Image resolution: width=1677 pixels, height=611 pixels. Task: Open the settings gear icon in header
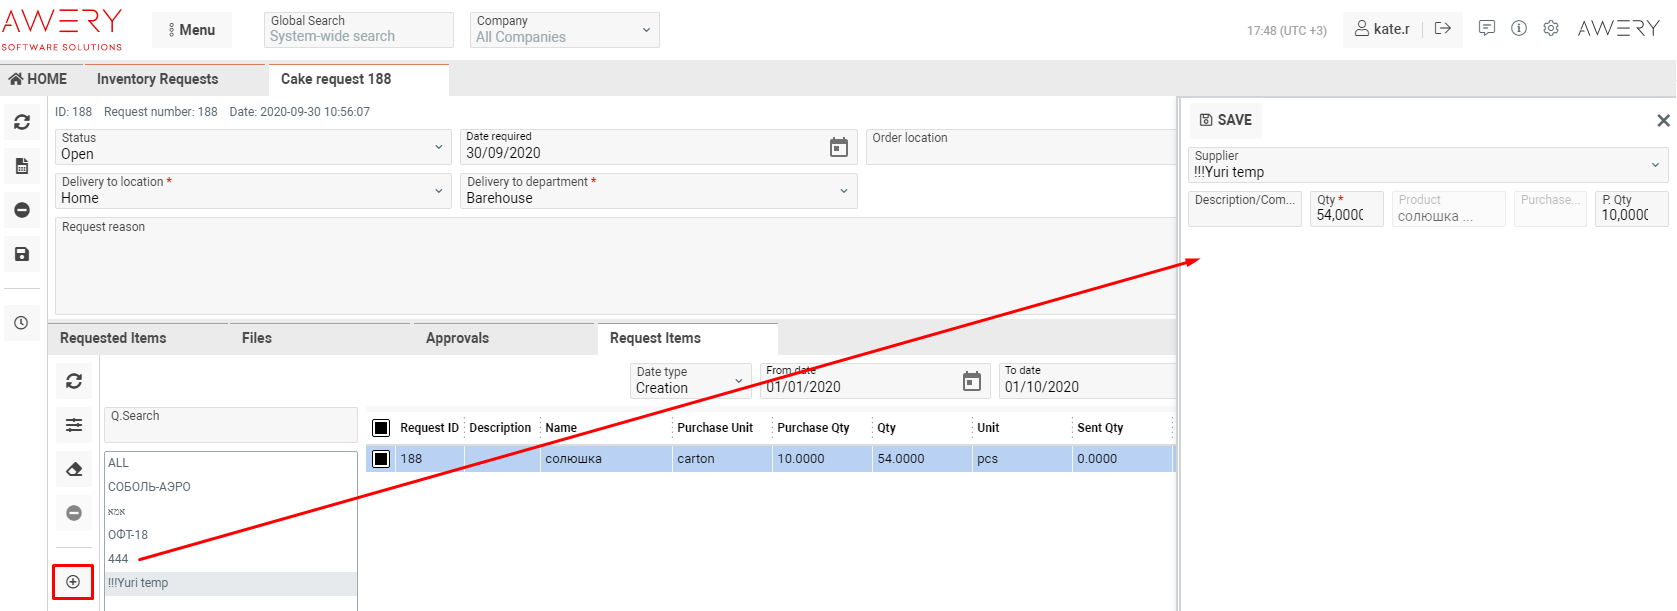[x=1550, y=29]
